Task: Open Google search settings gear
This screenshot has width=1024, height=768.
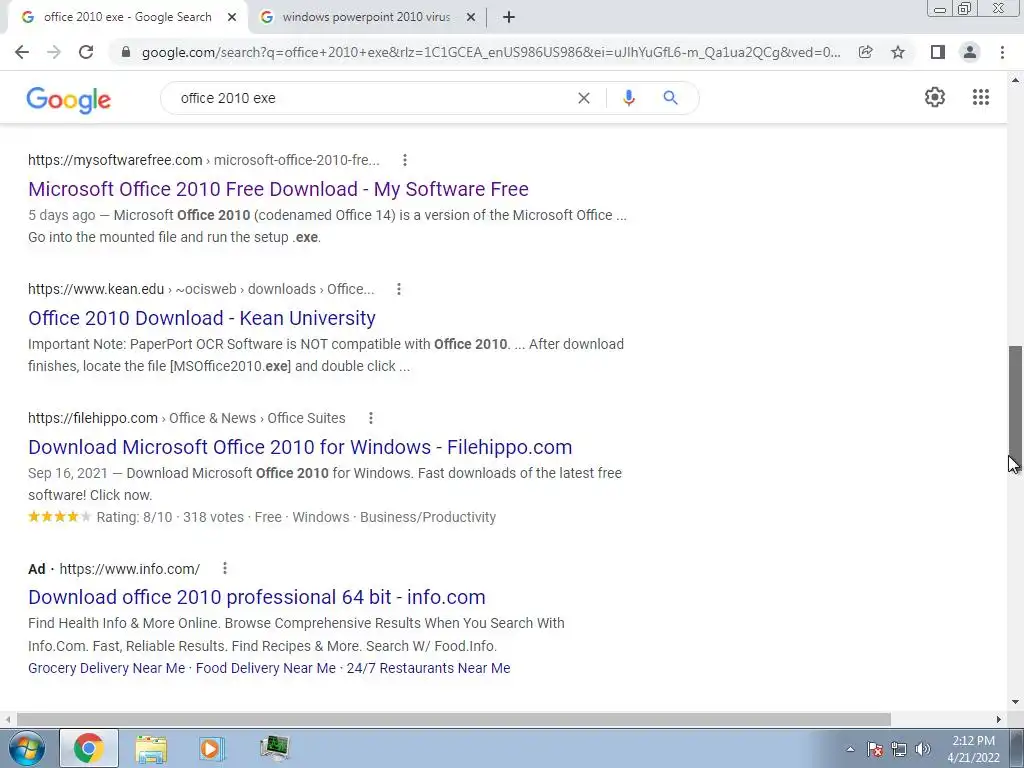Action: pyautogui.click(x=935, y=97)
